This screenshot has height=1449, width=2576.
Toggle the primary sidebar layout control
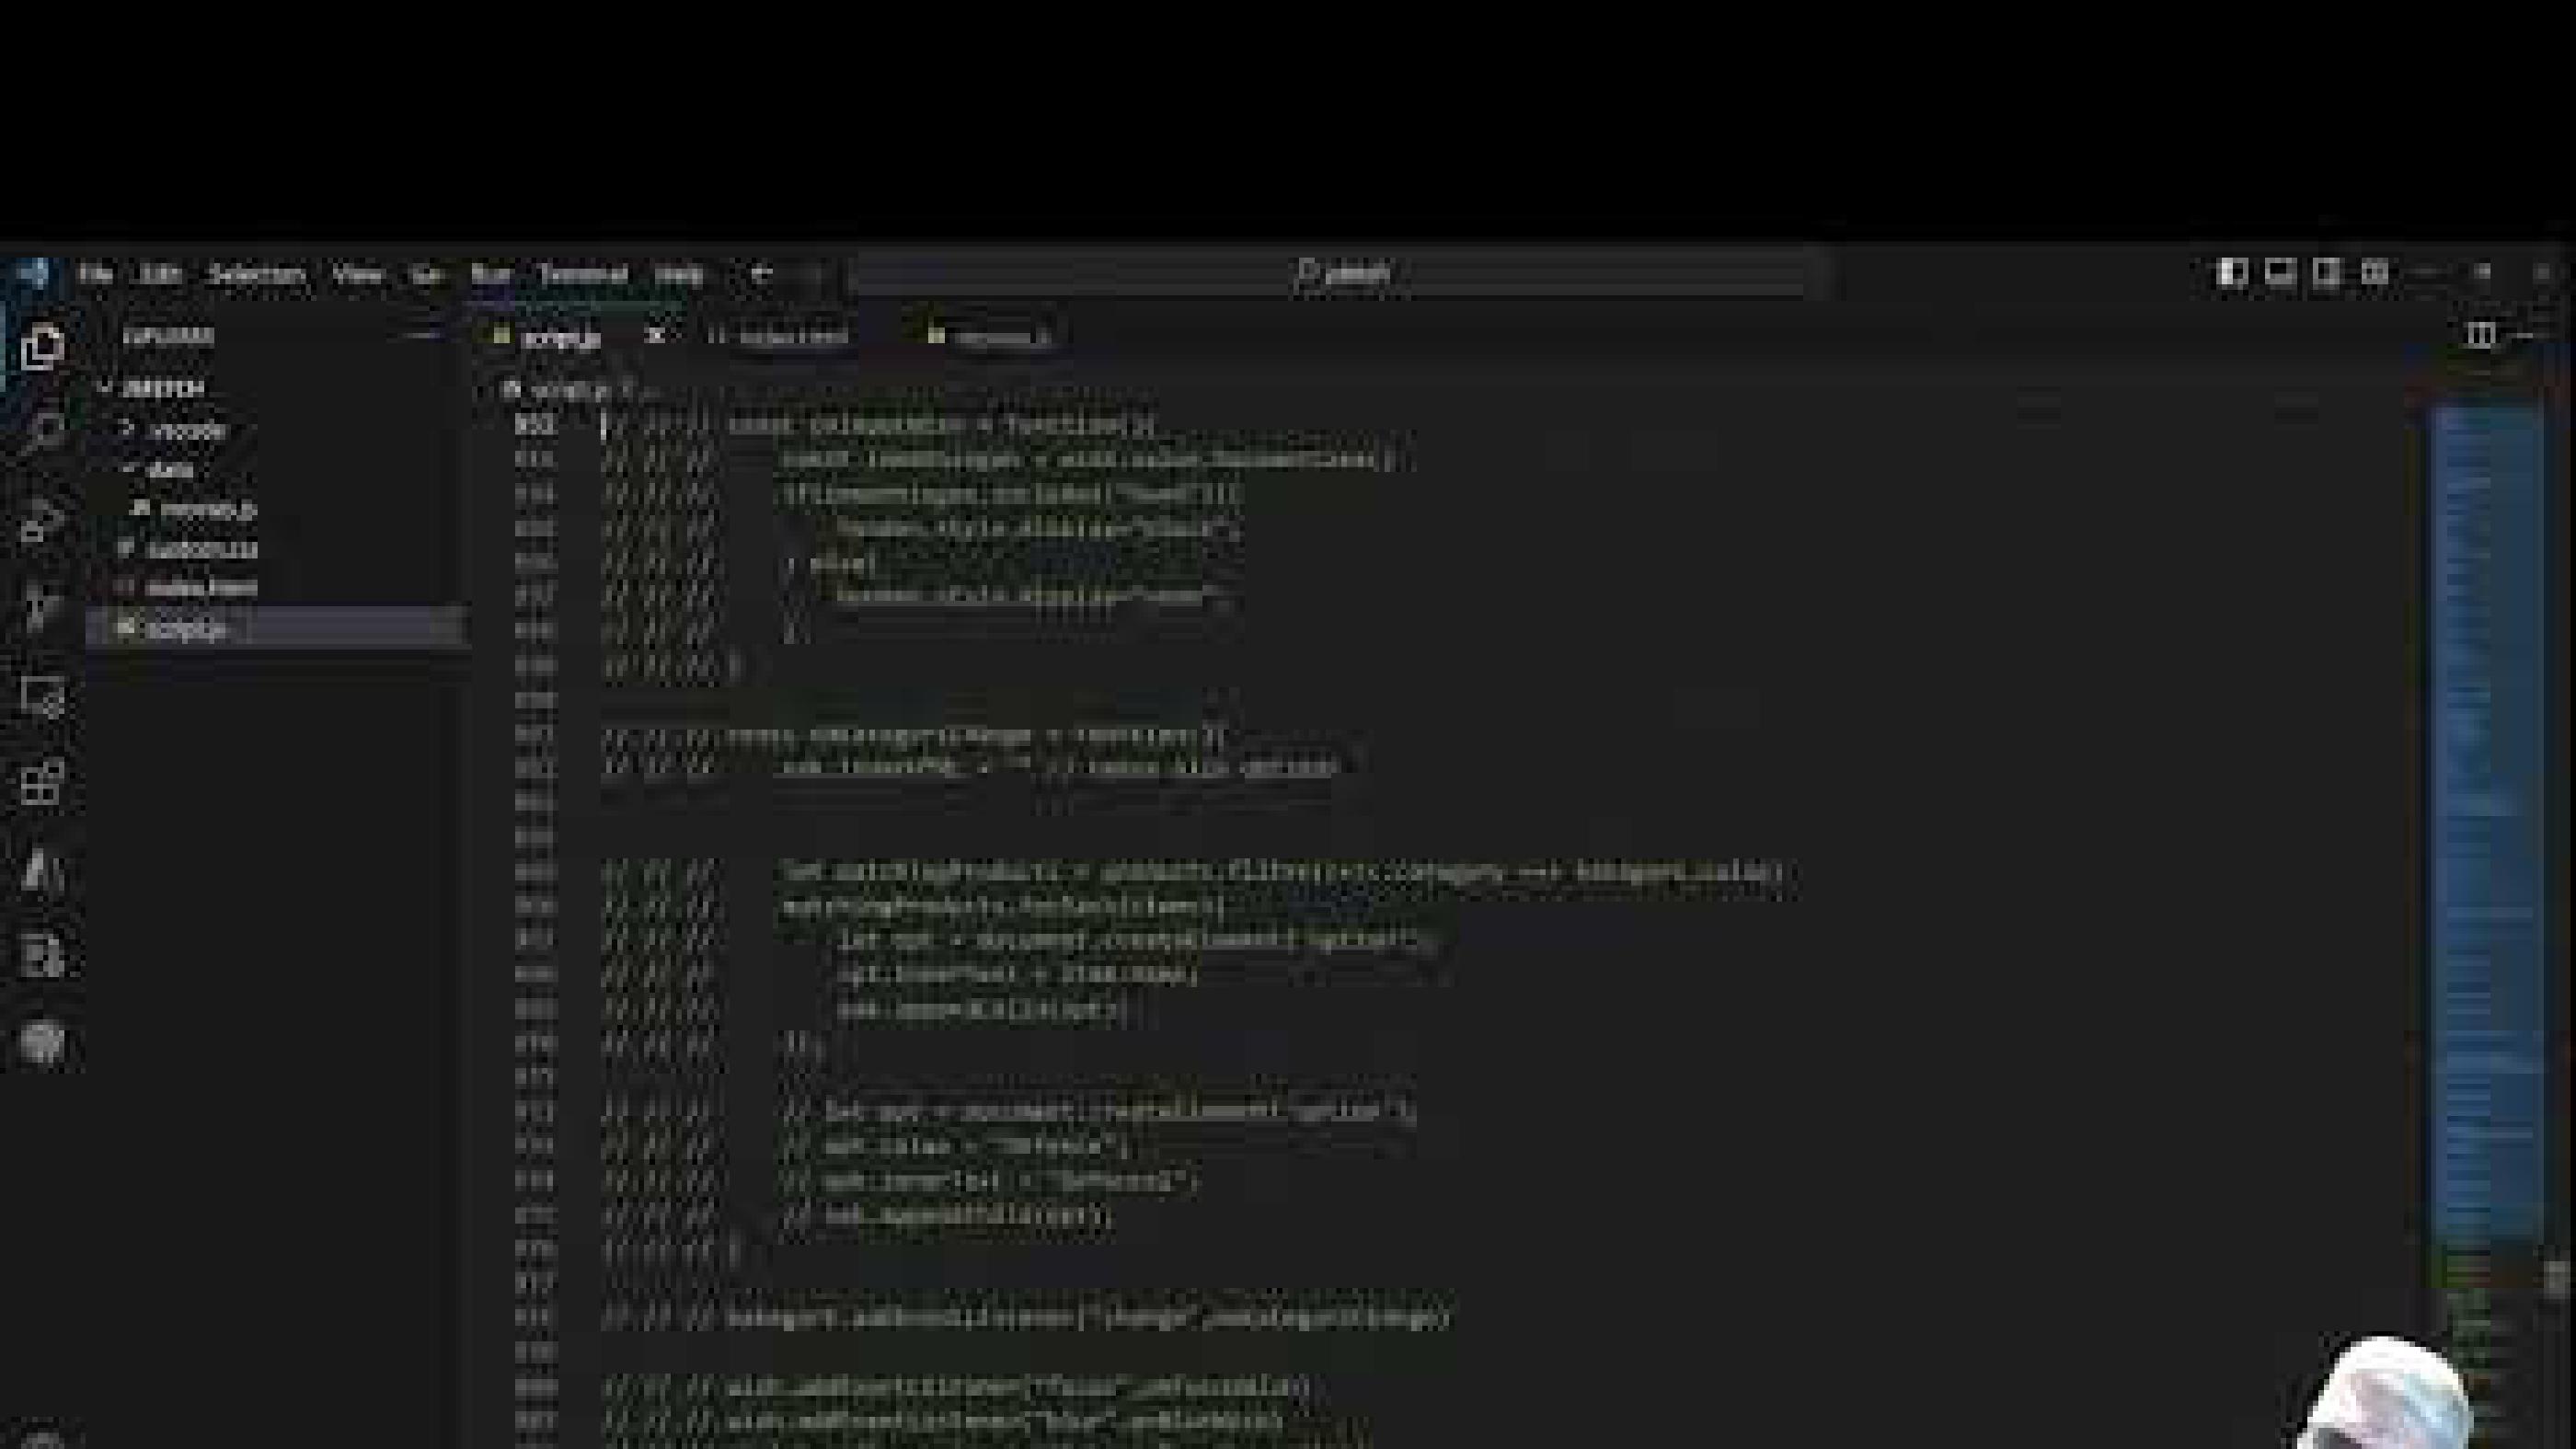2232,272
